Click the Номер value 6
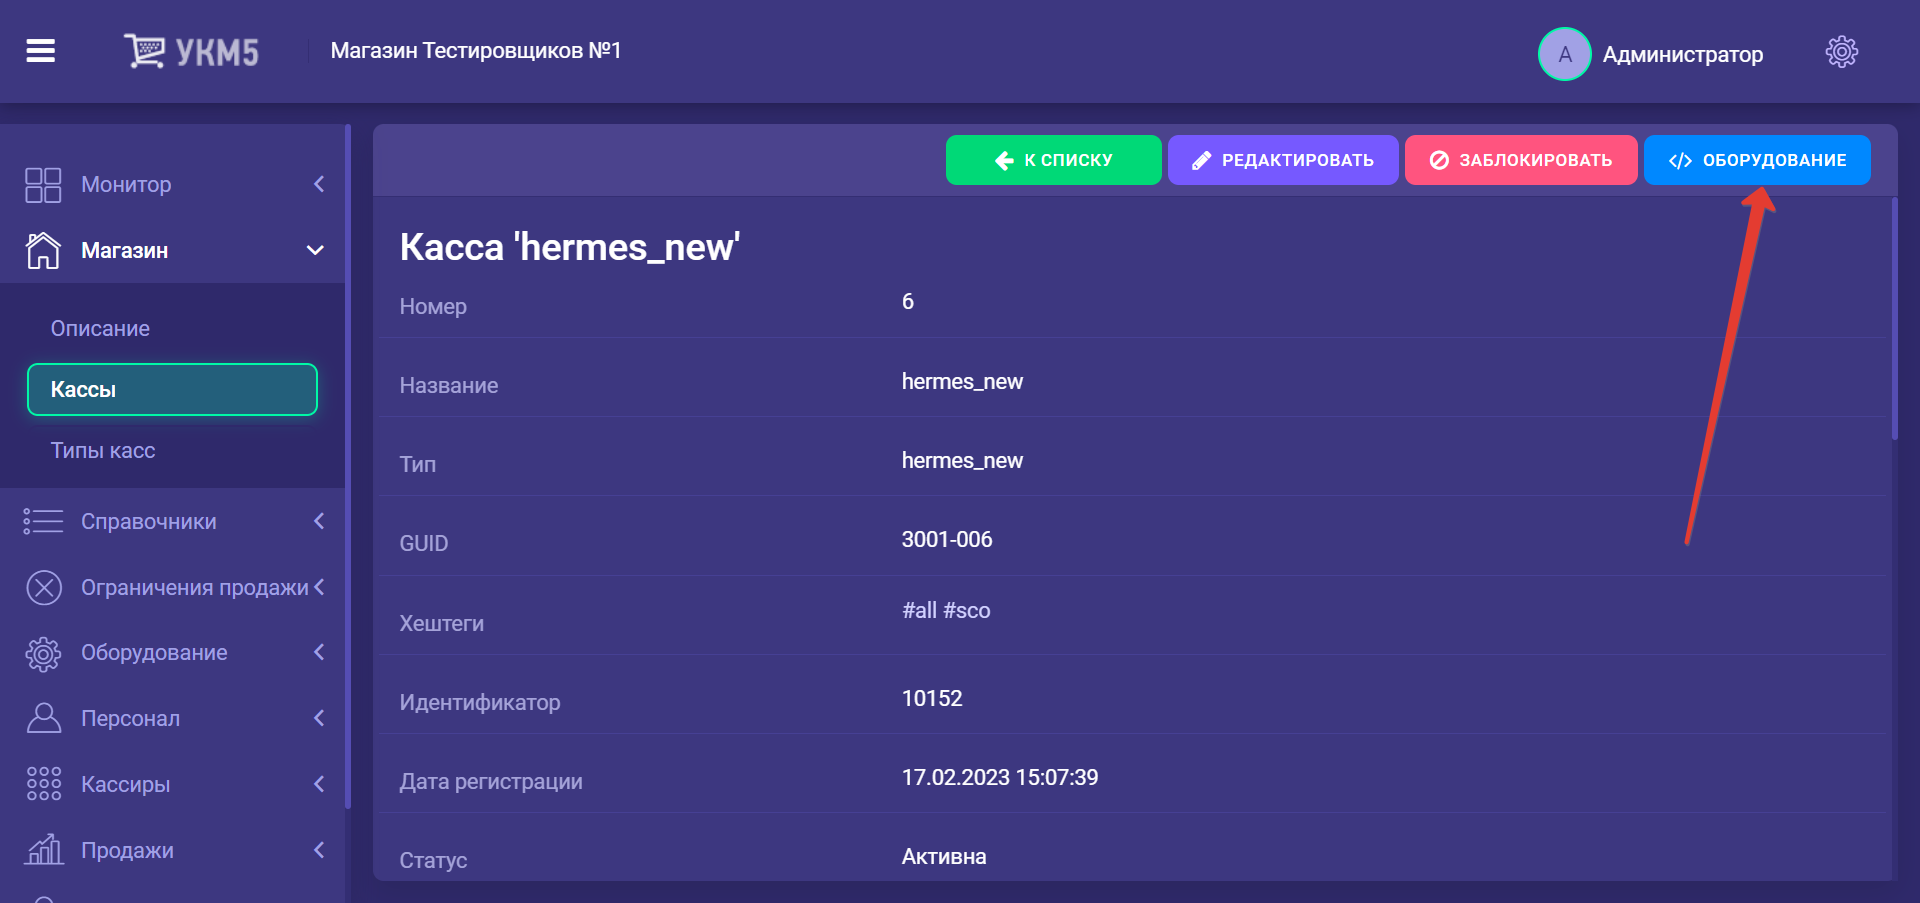Viewport: 1920px width, 903px height. coord(908,302)
